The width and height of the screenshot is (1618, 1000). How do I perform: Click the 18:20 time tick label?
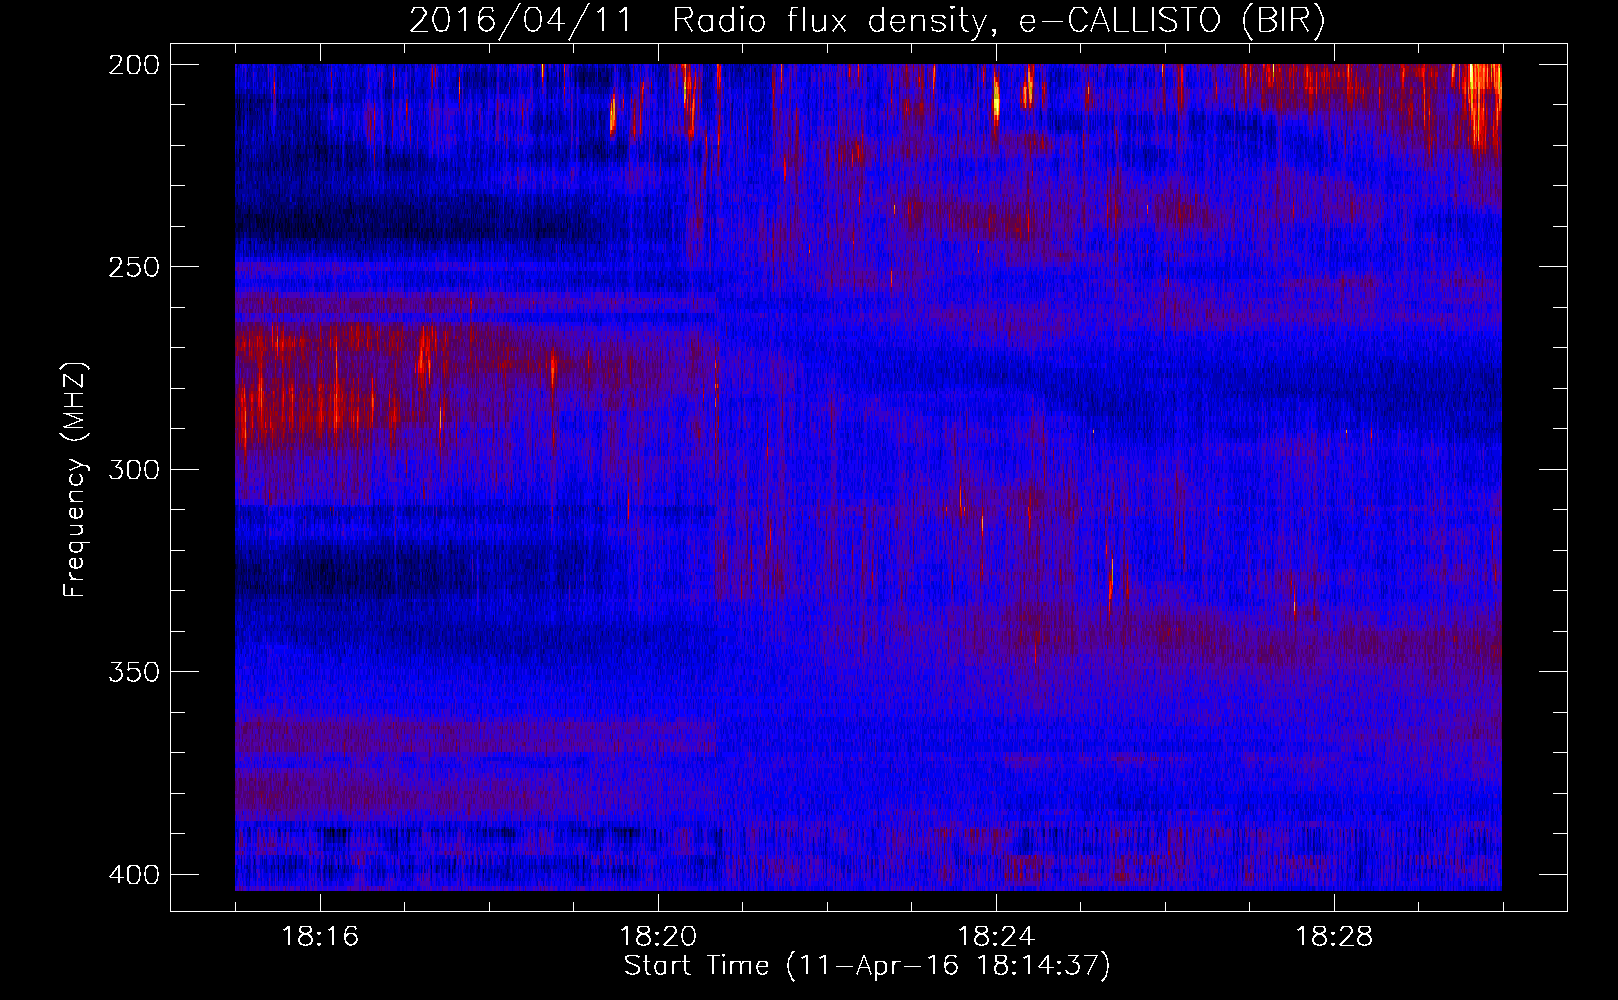pyautogui.click(x=658, y=937)
